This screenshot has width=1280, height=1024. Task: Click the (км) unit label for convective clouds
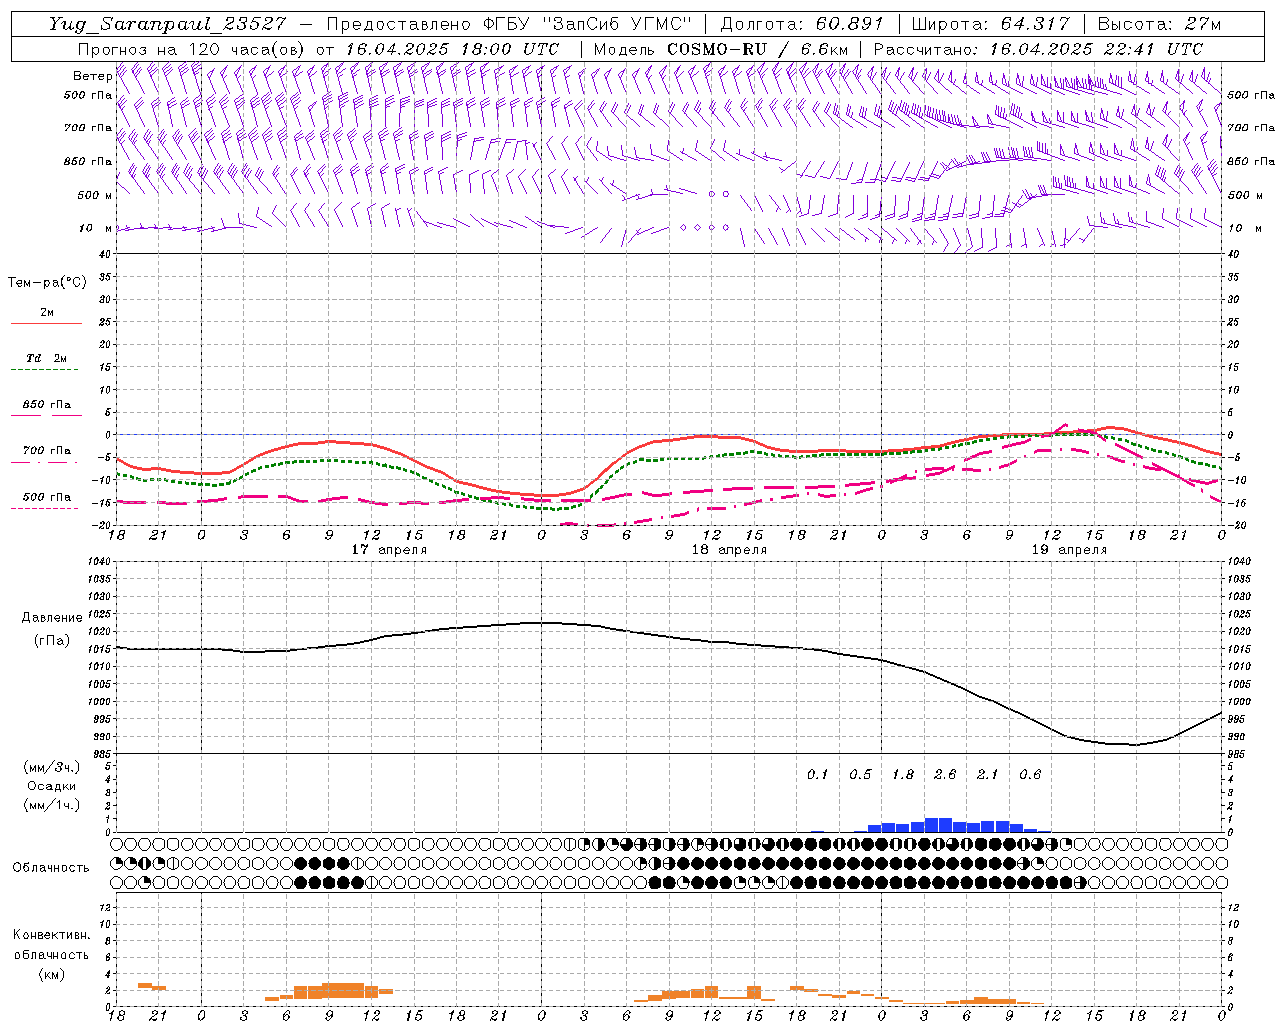pyautogui.click(x=51, y=974)
